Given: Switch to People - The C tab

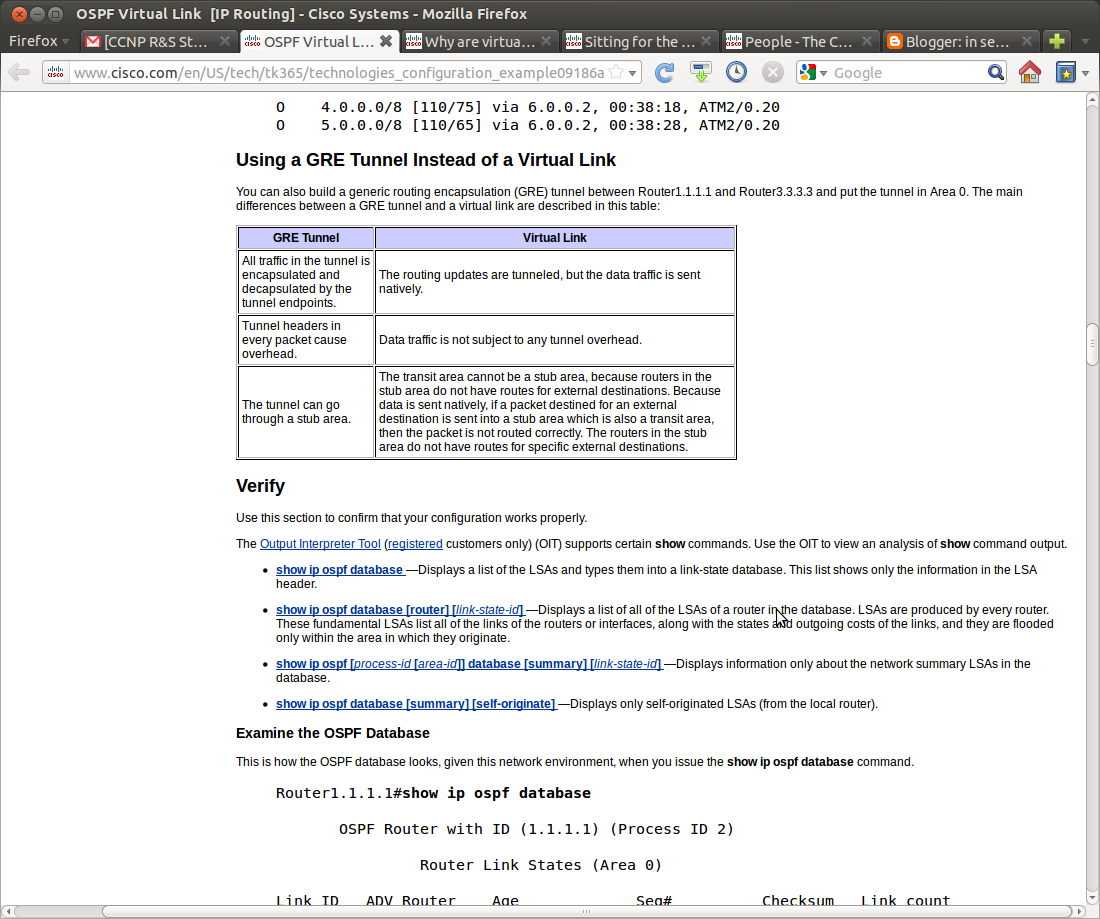Looking at the screenshot, I should pos(800,41).
